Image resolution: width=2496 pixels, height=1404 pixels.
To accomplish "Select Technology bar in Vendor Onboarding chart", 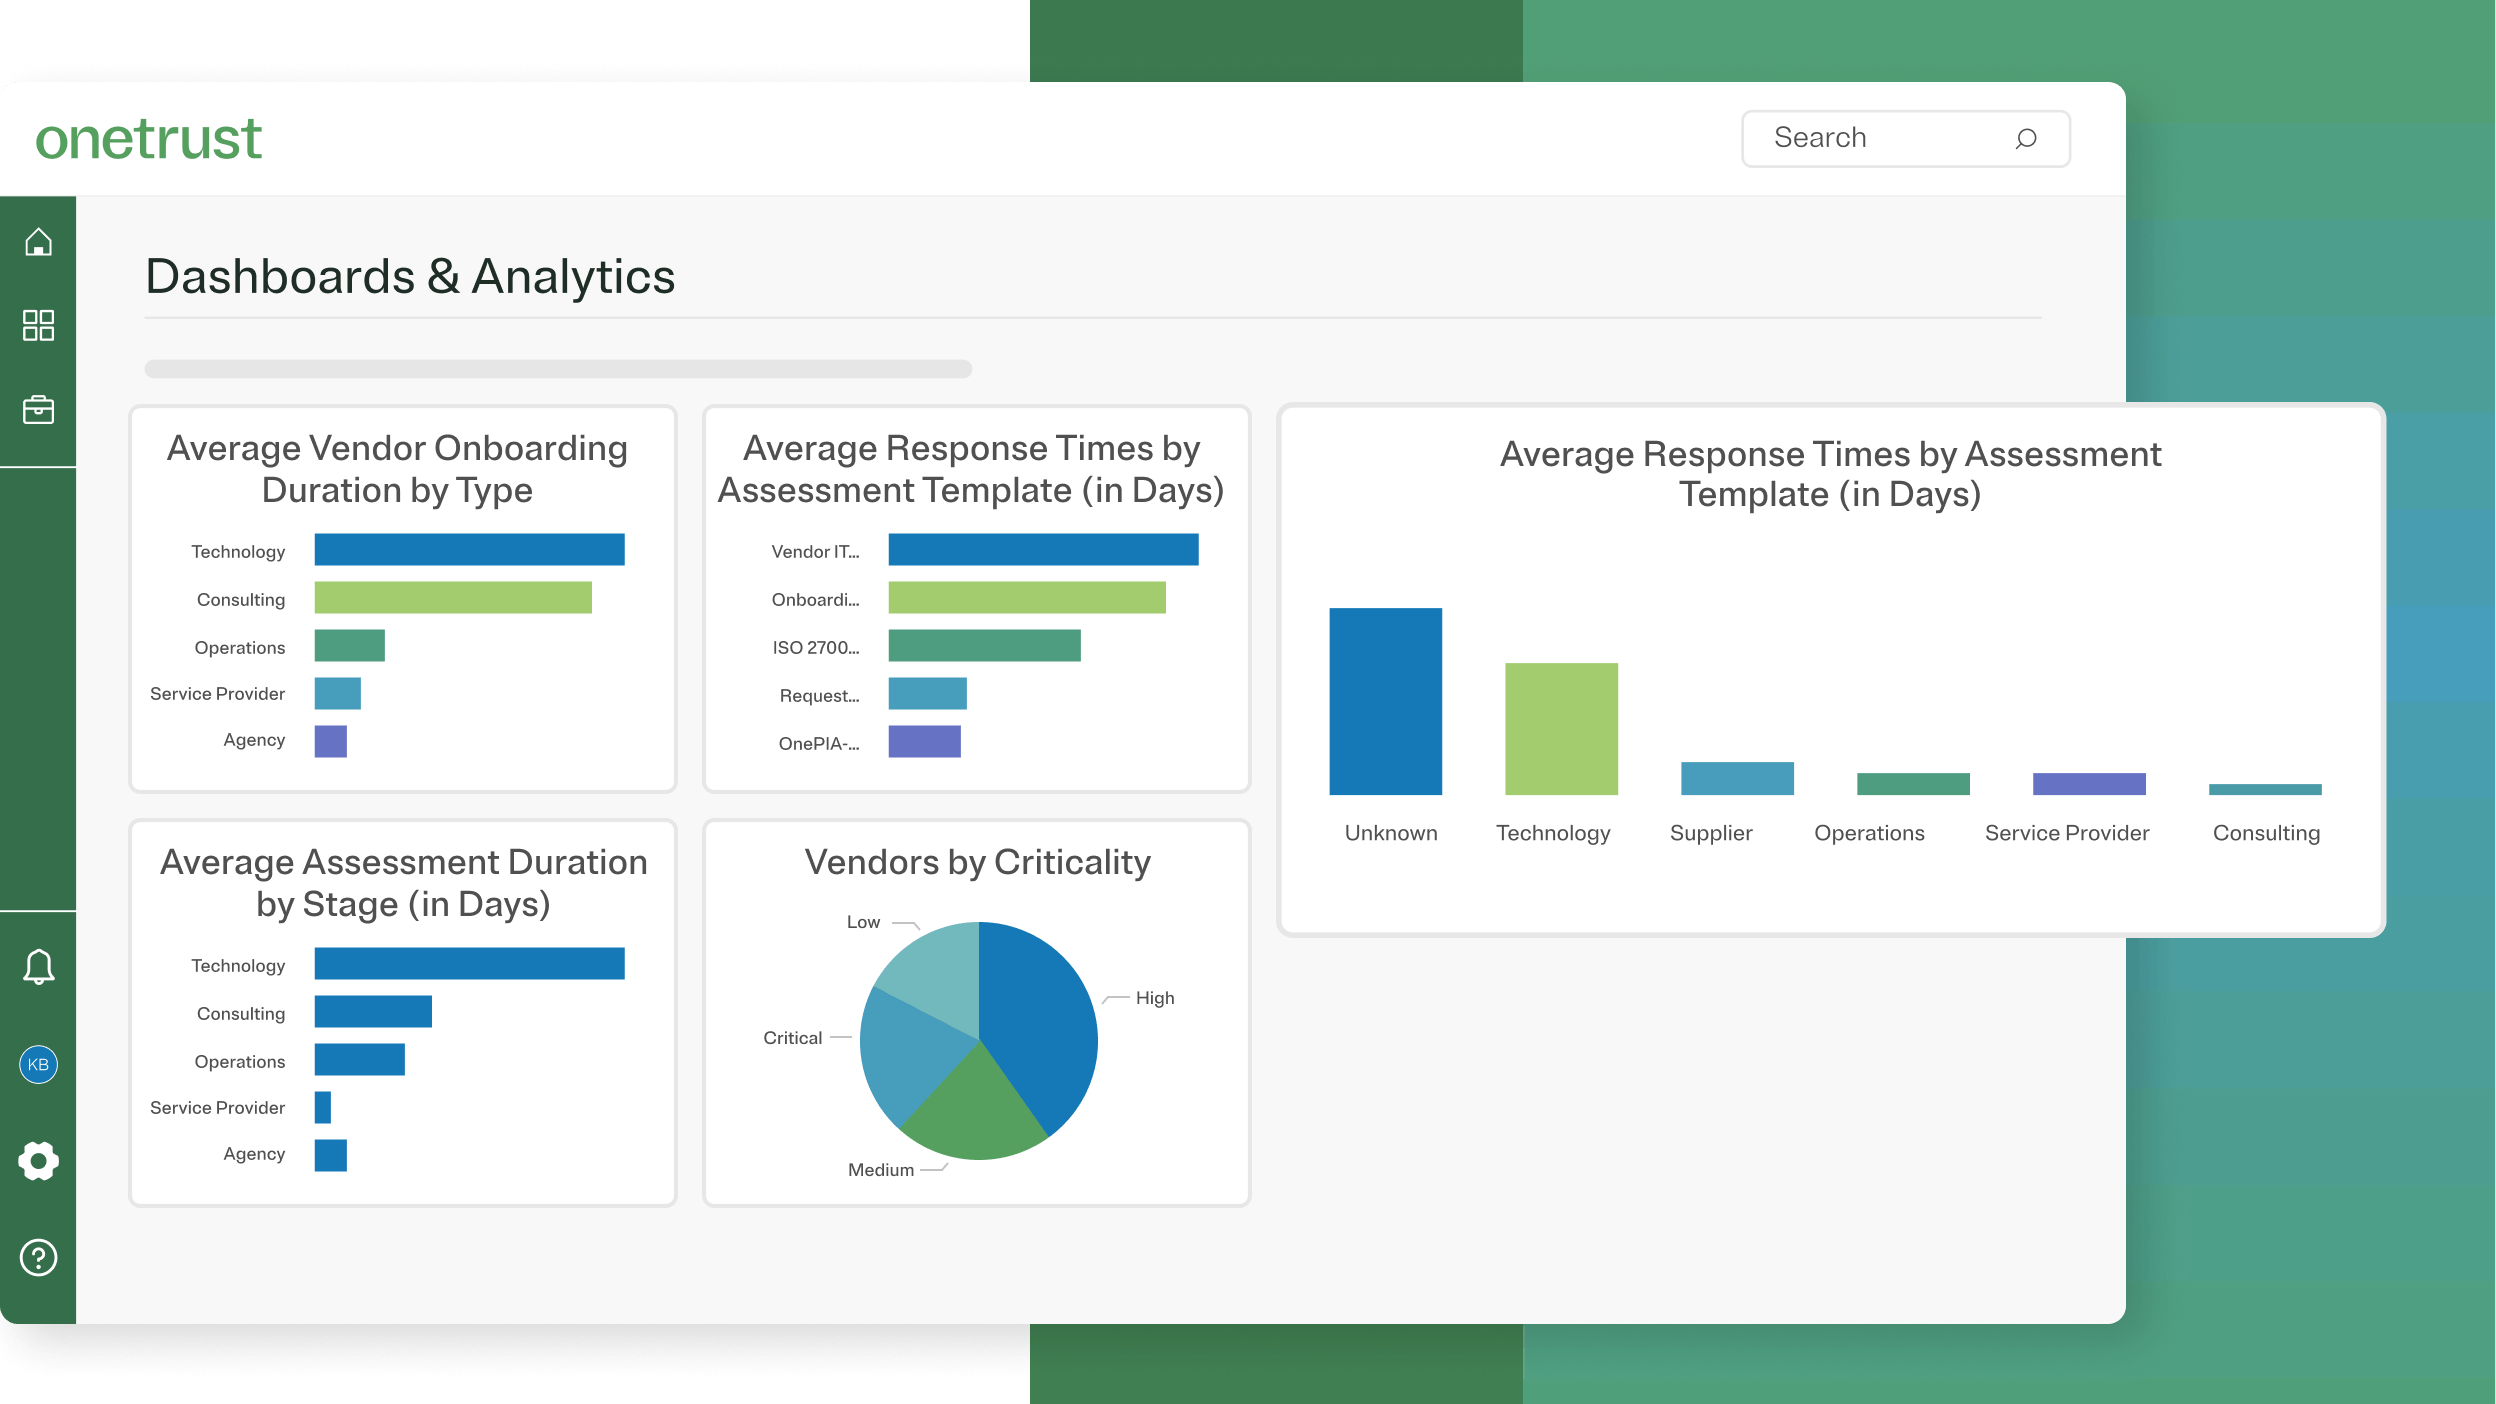I will [469, 550].
